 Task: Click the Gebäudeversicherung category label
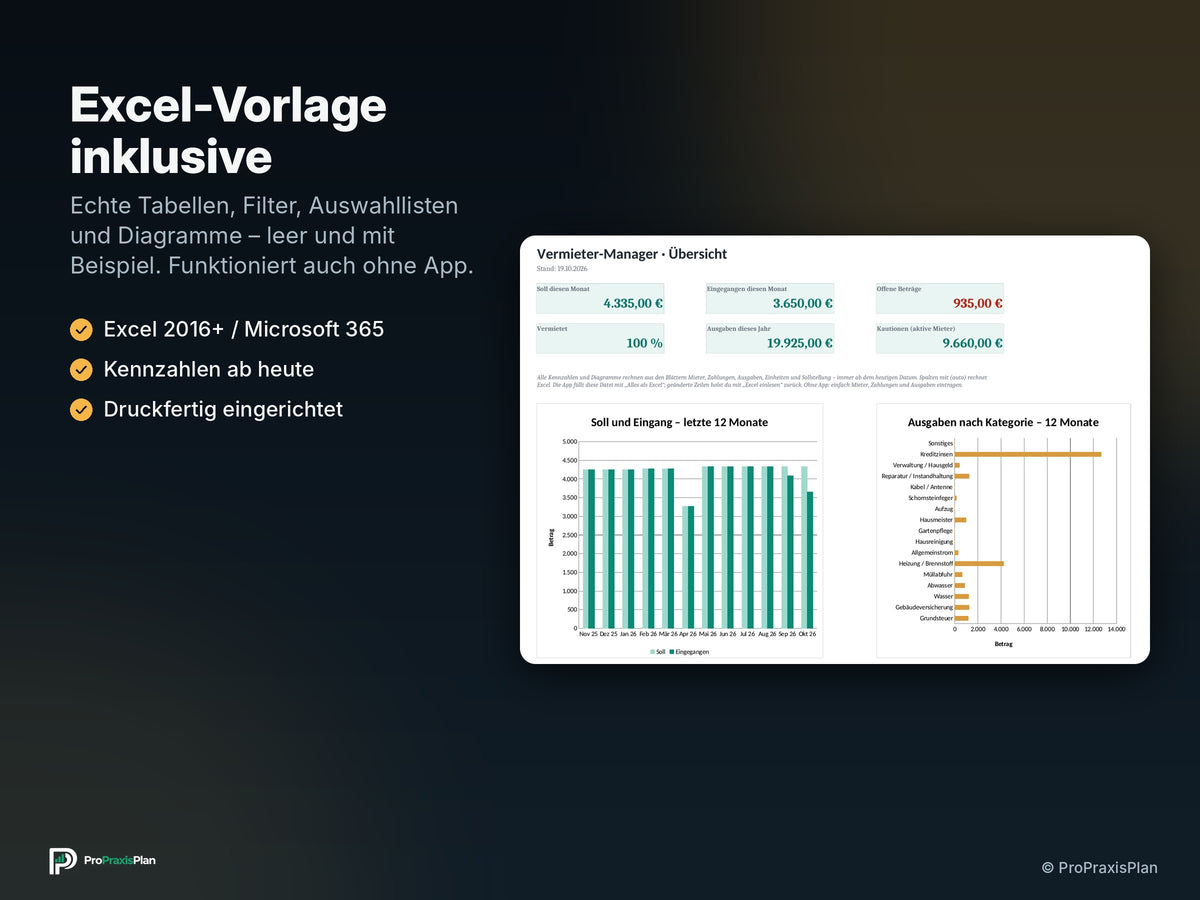tap(924, 607)
